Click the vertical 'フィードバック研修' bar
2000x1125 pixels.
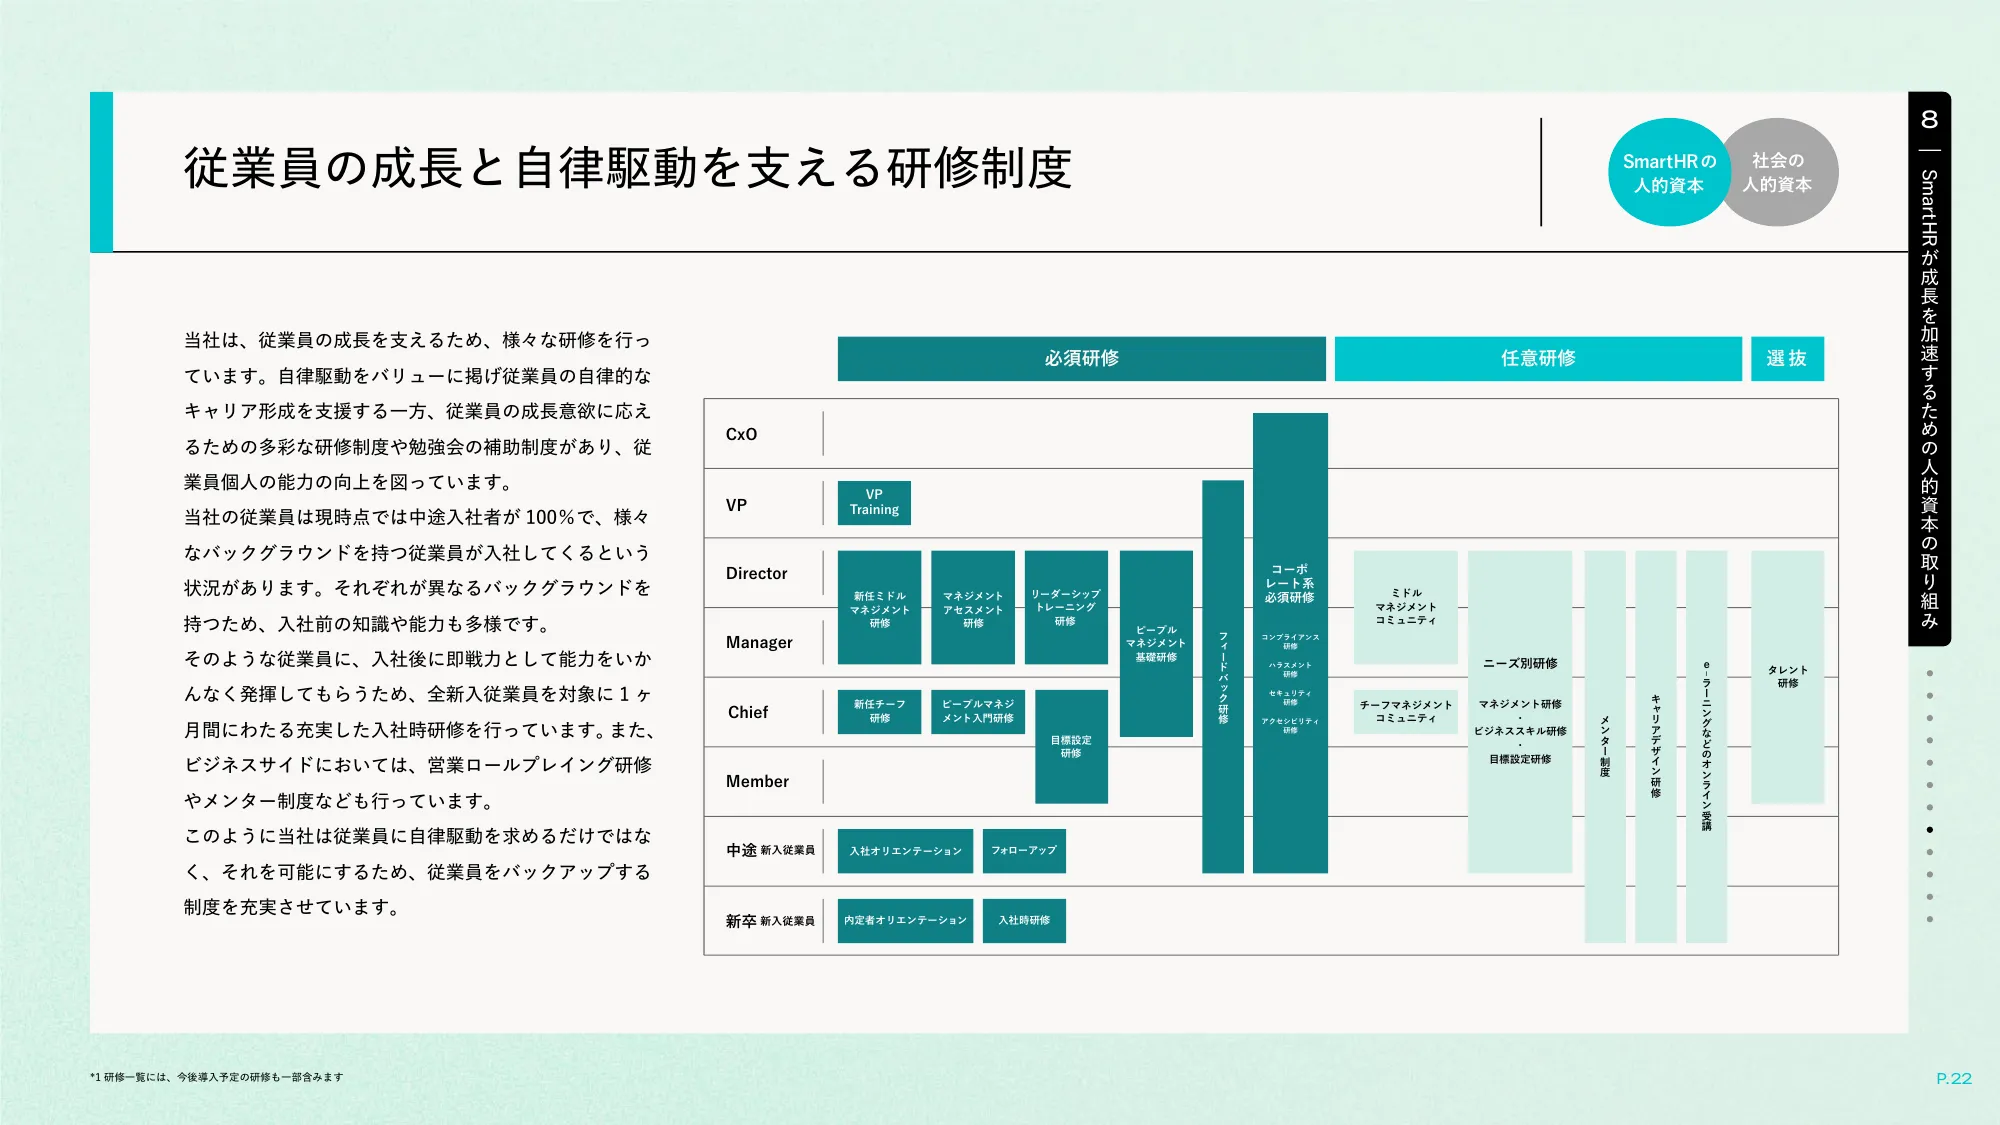[1223, 677]
